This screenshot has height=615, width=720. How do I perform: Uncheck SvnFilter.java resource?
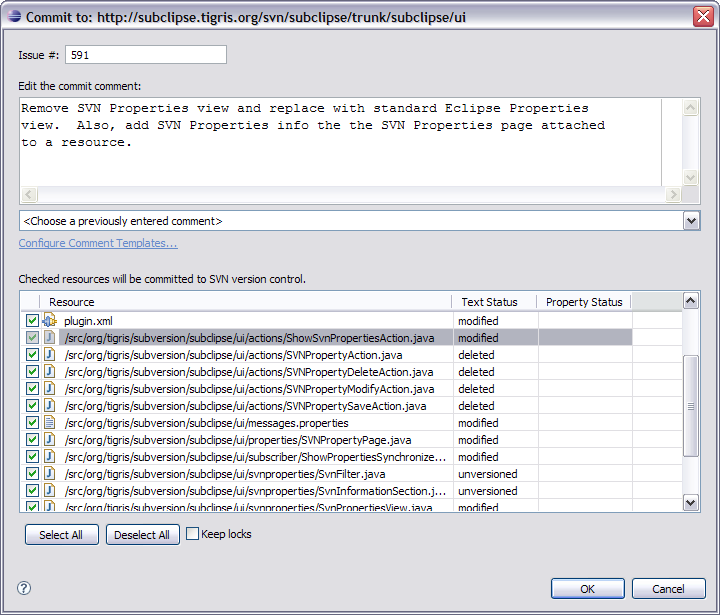click(32, 474)
